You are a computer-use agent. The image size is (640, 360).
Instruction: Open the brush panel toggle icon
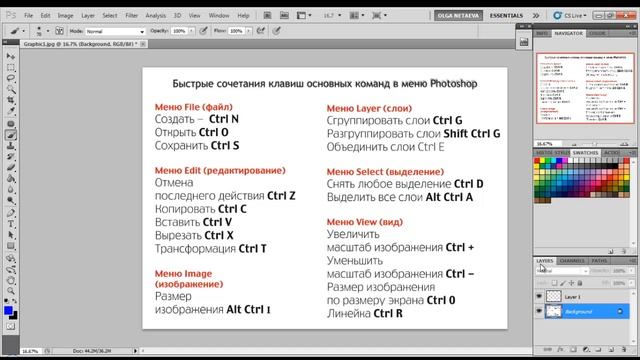point(59,31)
